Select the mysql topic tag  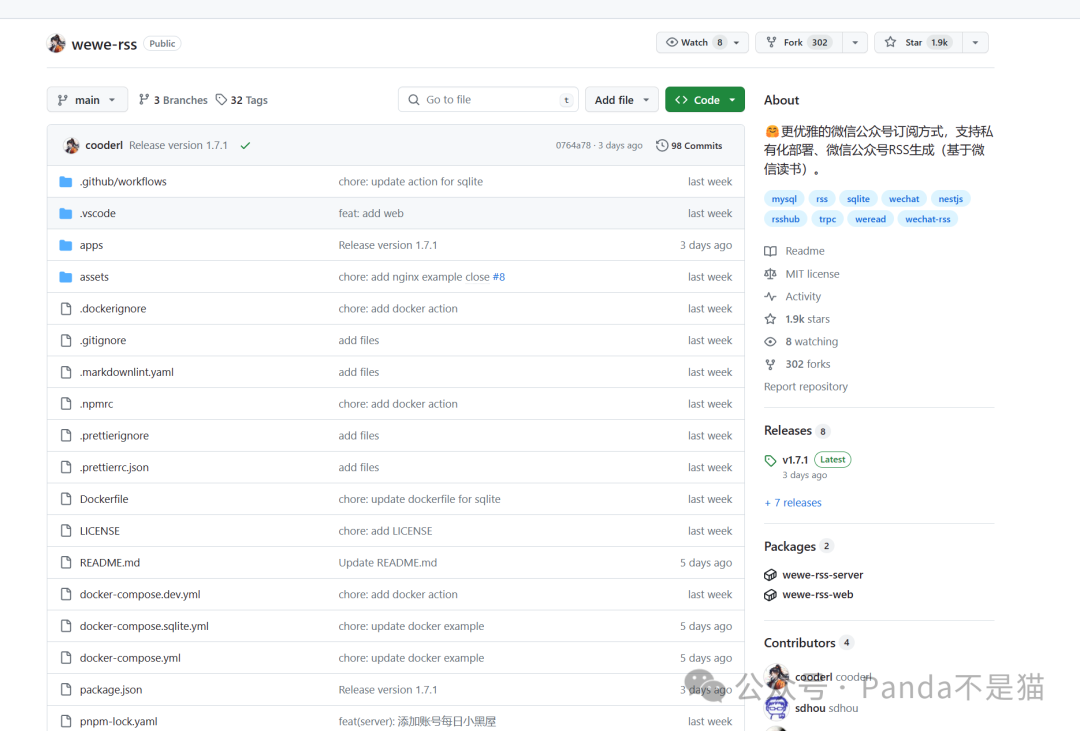pyautogui.click(x=784, y=198)
